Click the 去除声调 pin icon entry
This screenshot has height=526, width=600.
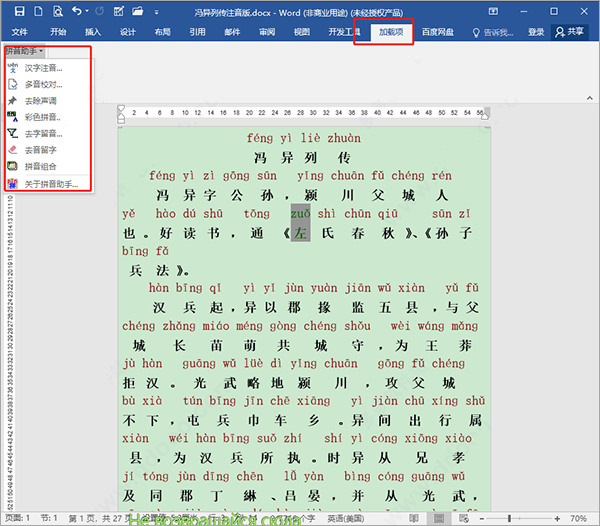coord(42,101)
